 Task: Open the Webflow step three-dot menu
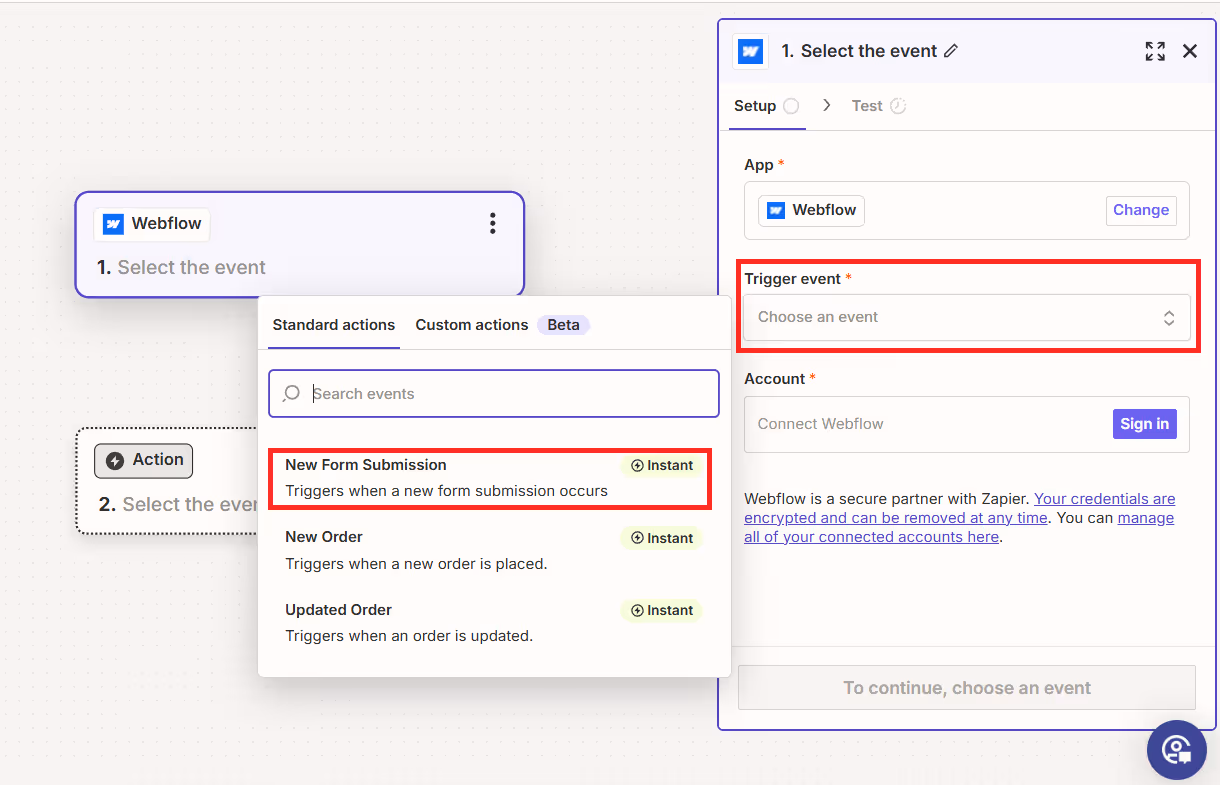pos(492,223)
